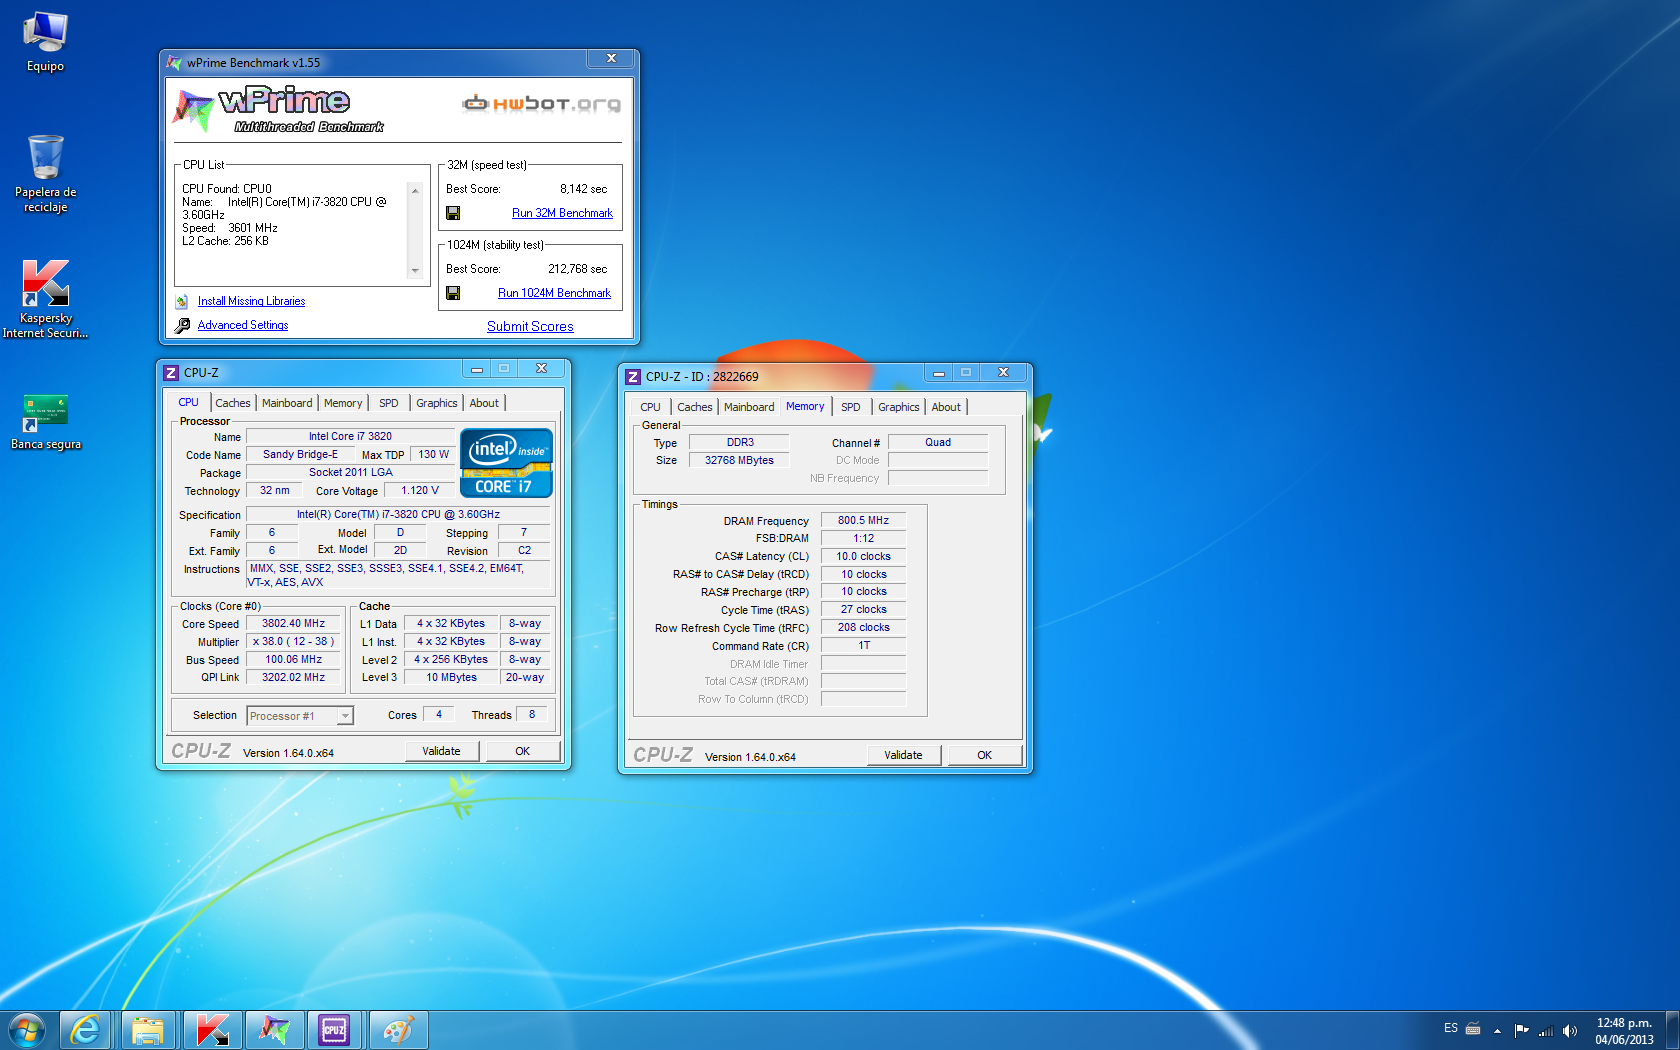Open Advanced Settings link in wPrime
The width and height of the screenshot is (1680, 1050).
tap(243, 325)
